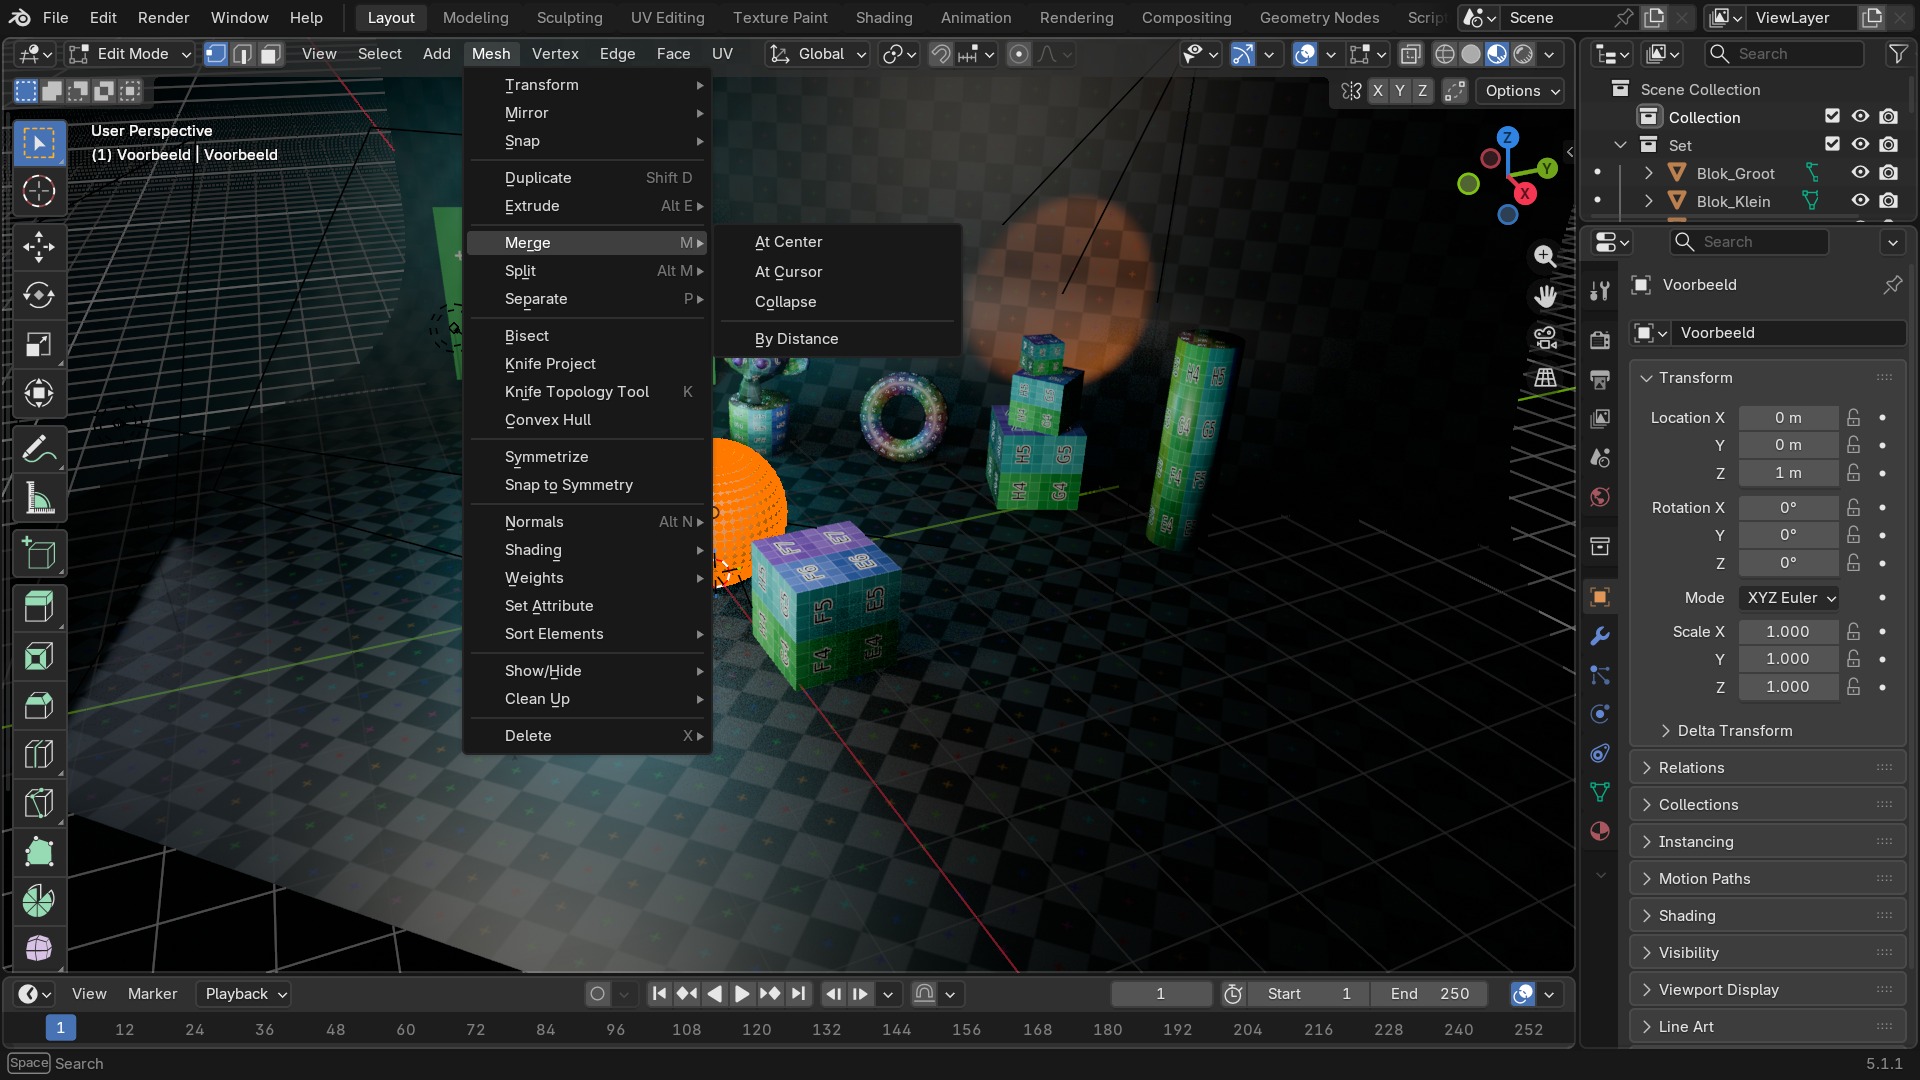1920x1080 pixels.
Task: Expand Blok_Groot in the outliner
Action: tap(1648, 173)
